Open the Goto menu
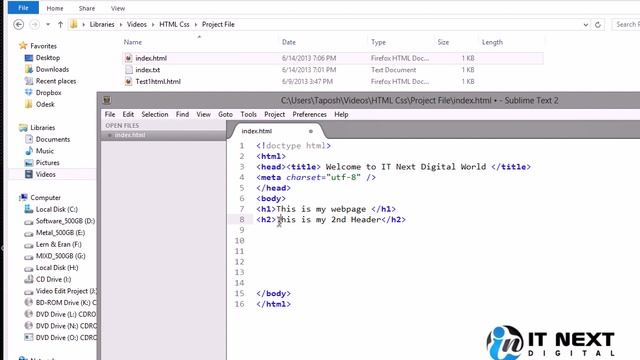The image size is (640, 360). [225, 114]
